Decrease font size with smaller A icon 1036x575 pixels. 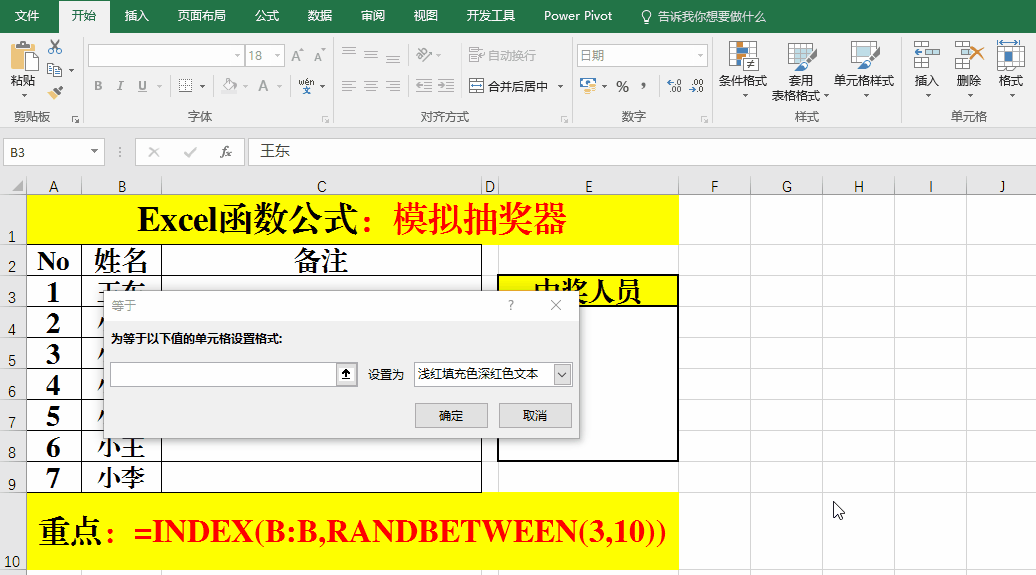[319, 56]
